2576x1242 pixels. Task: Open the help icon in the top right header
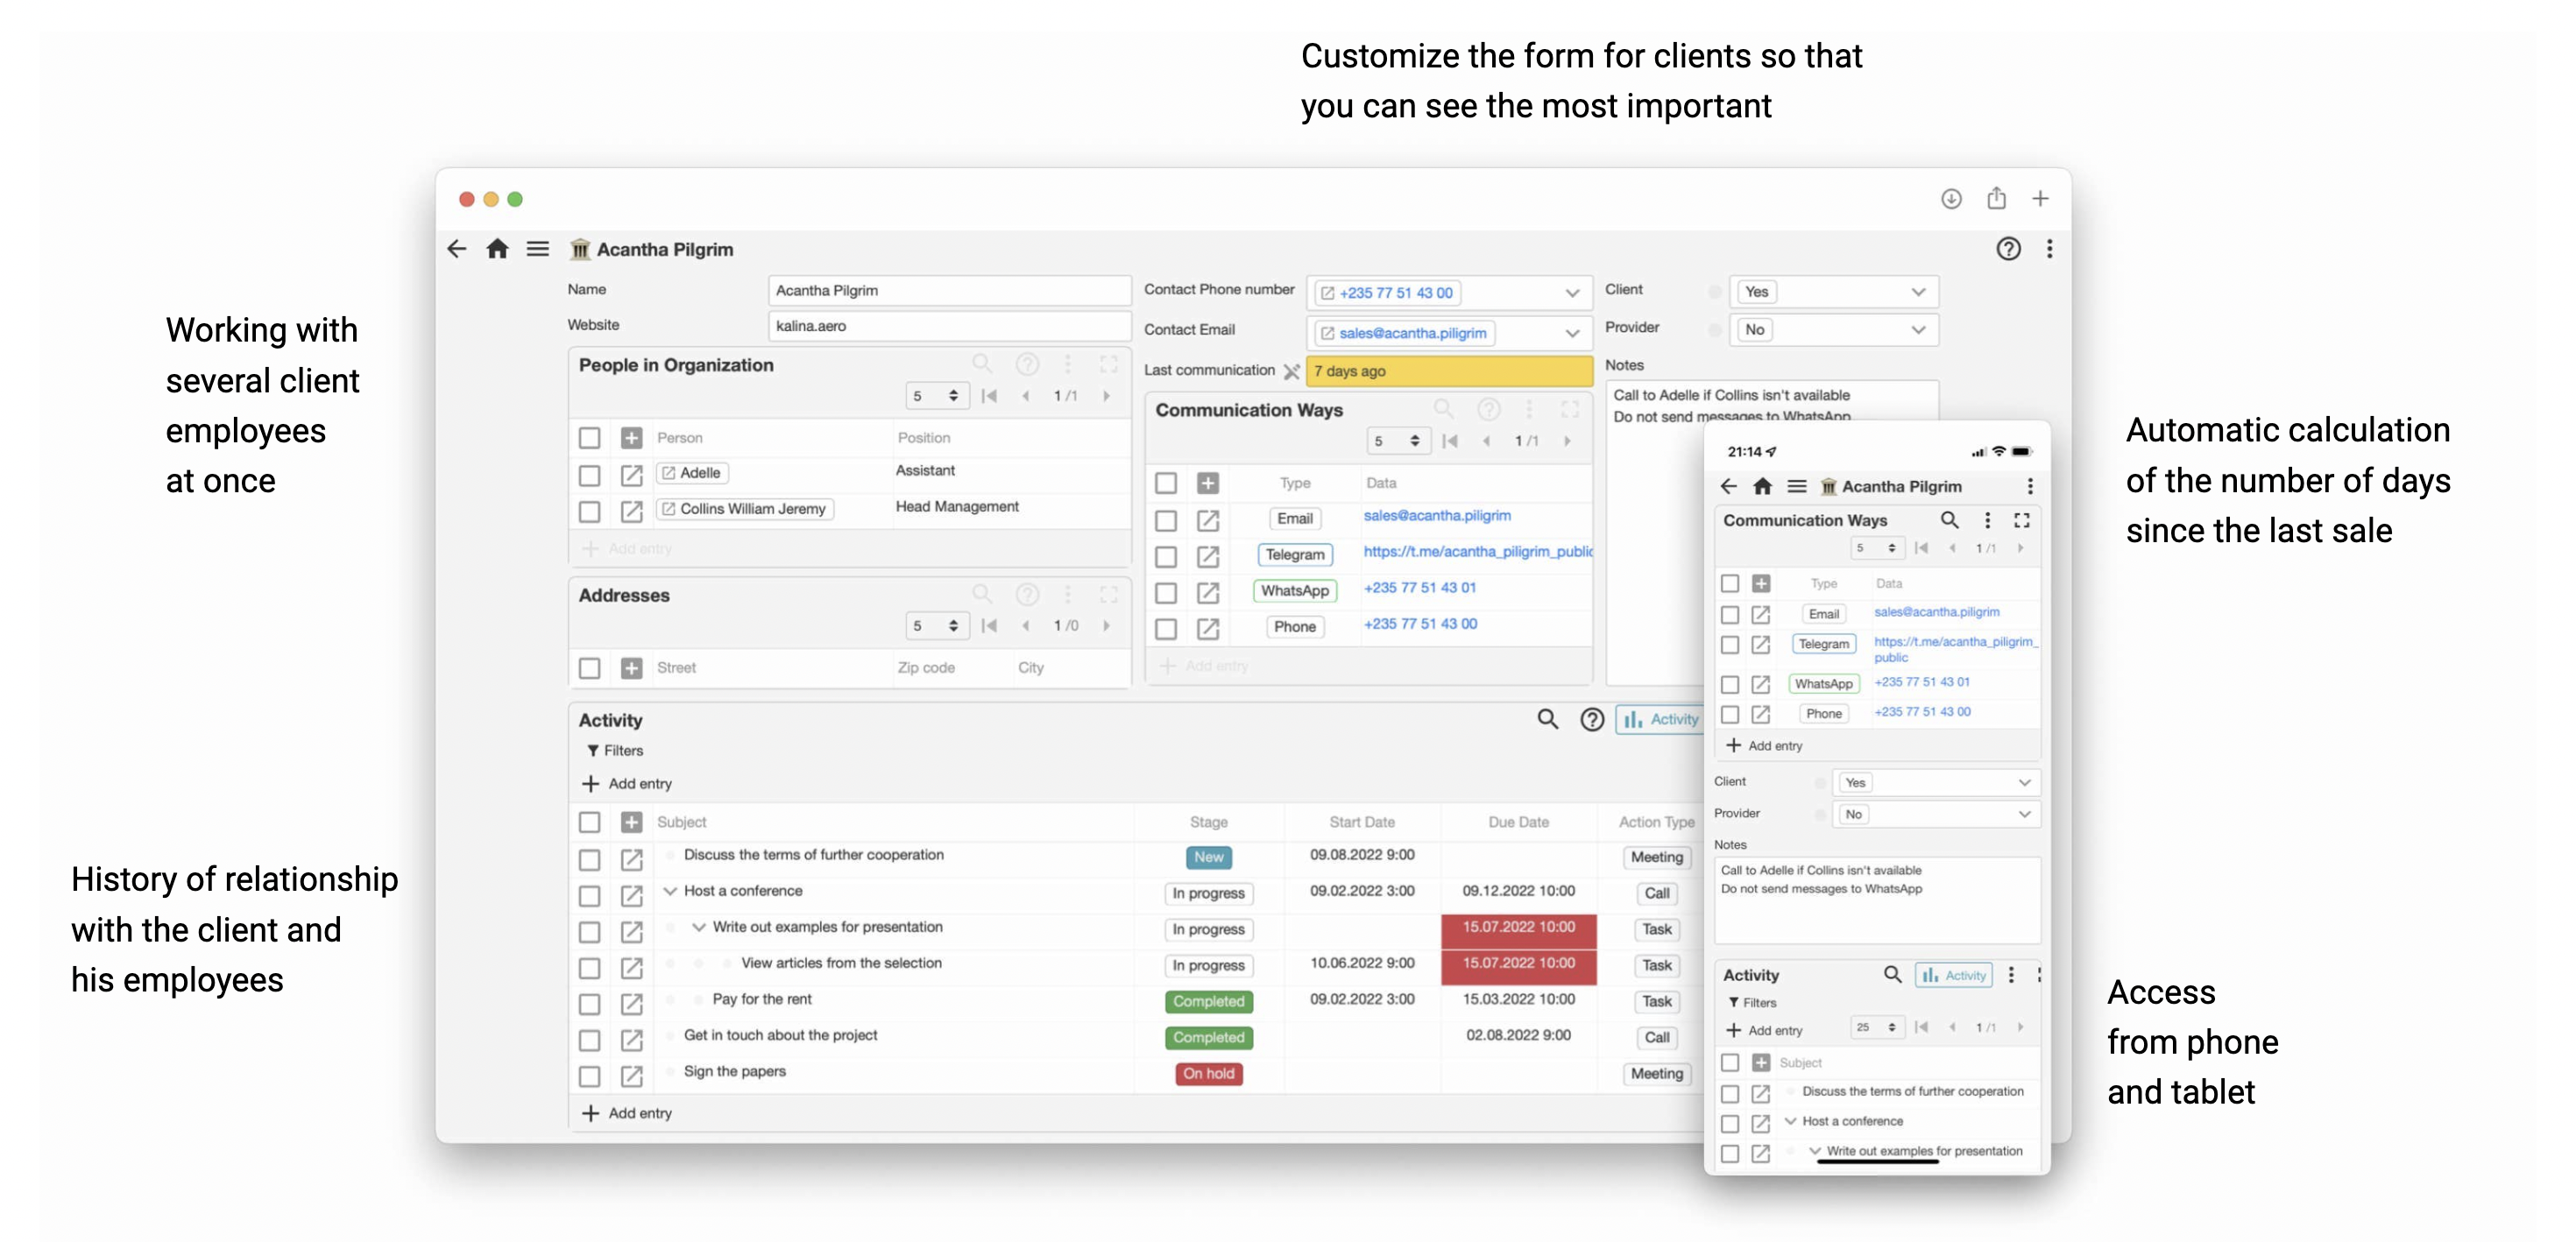point(2008,249)
